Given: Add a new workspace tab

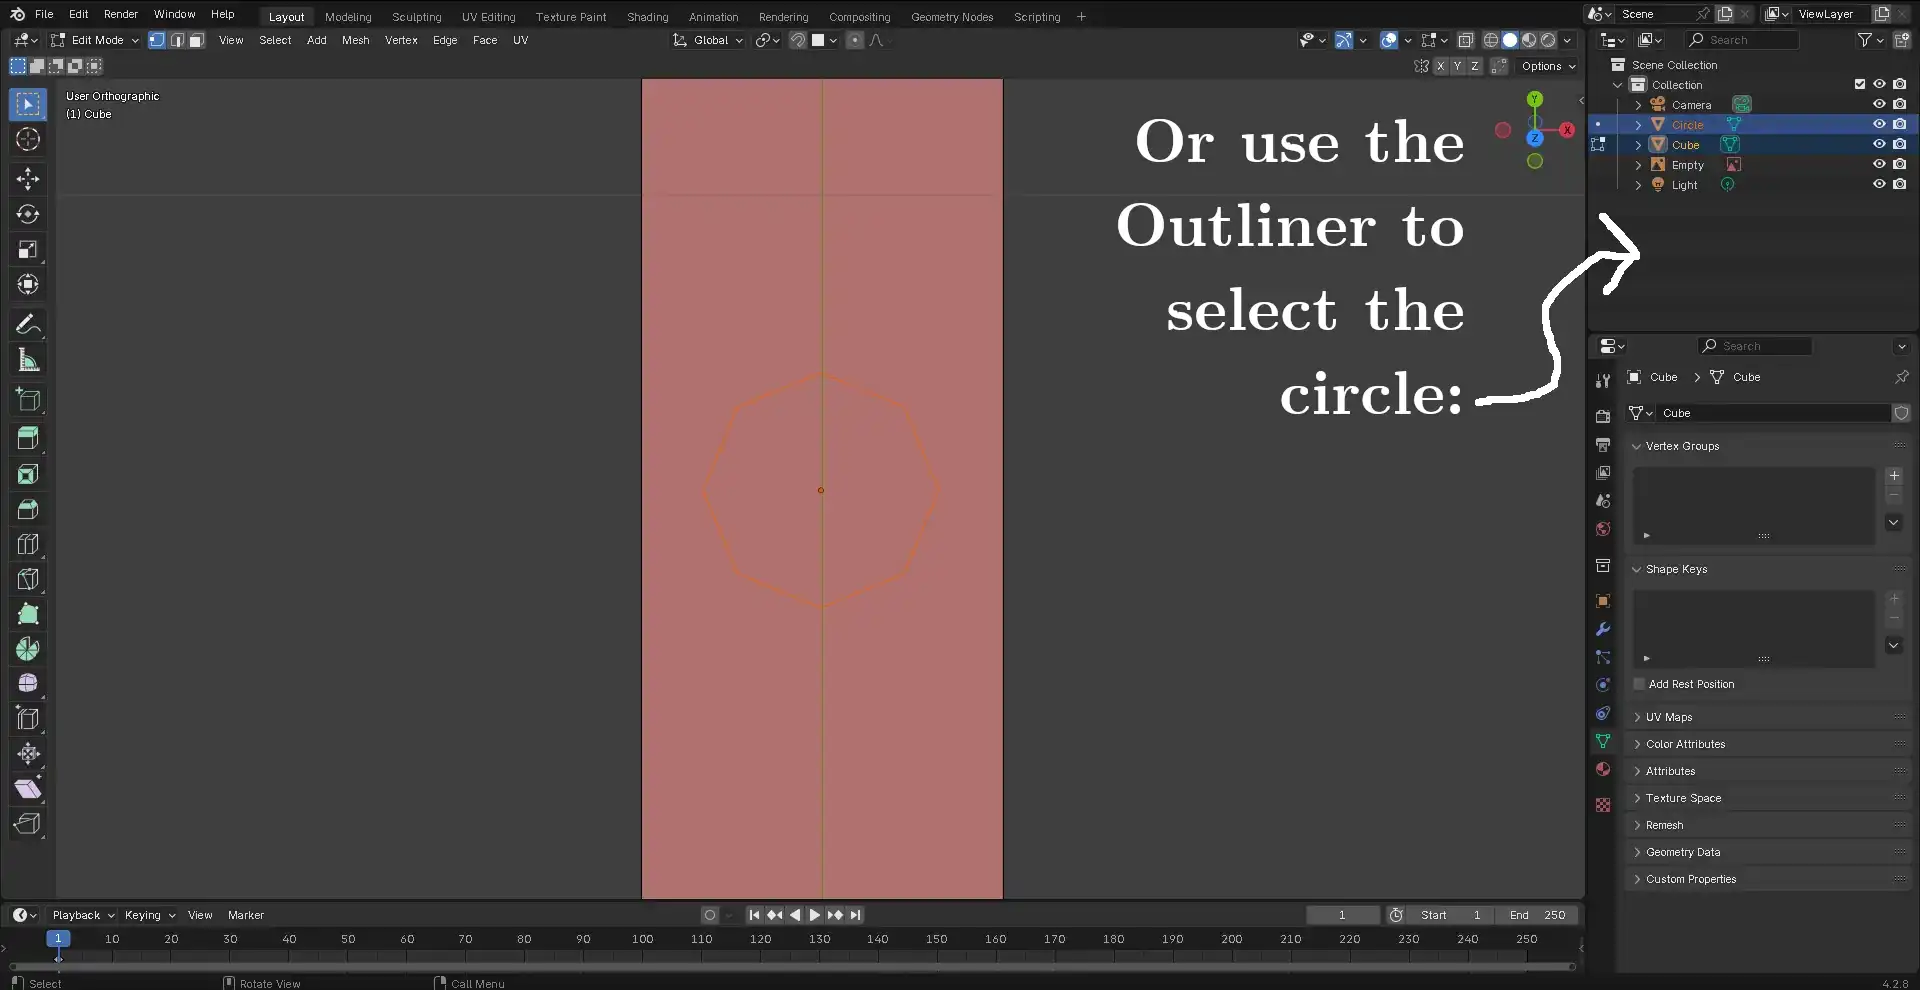Looking at the screenshot, I should 1081,16.
